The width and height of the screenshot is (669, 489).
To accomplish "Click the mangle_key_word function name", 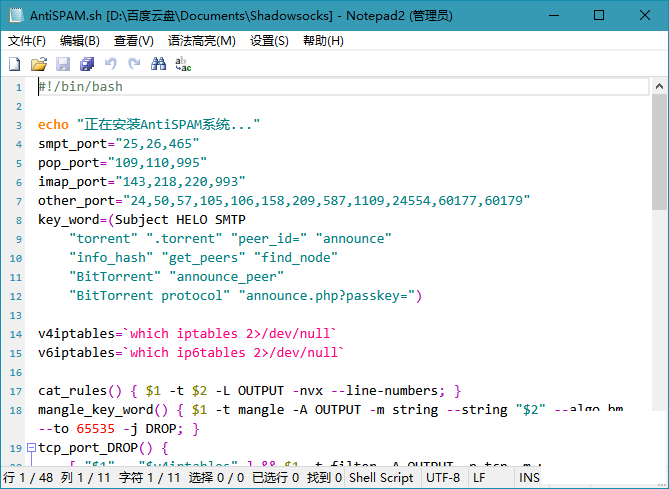I will click(96, 410).
